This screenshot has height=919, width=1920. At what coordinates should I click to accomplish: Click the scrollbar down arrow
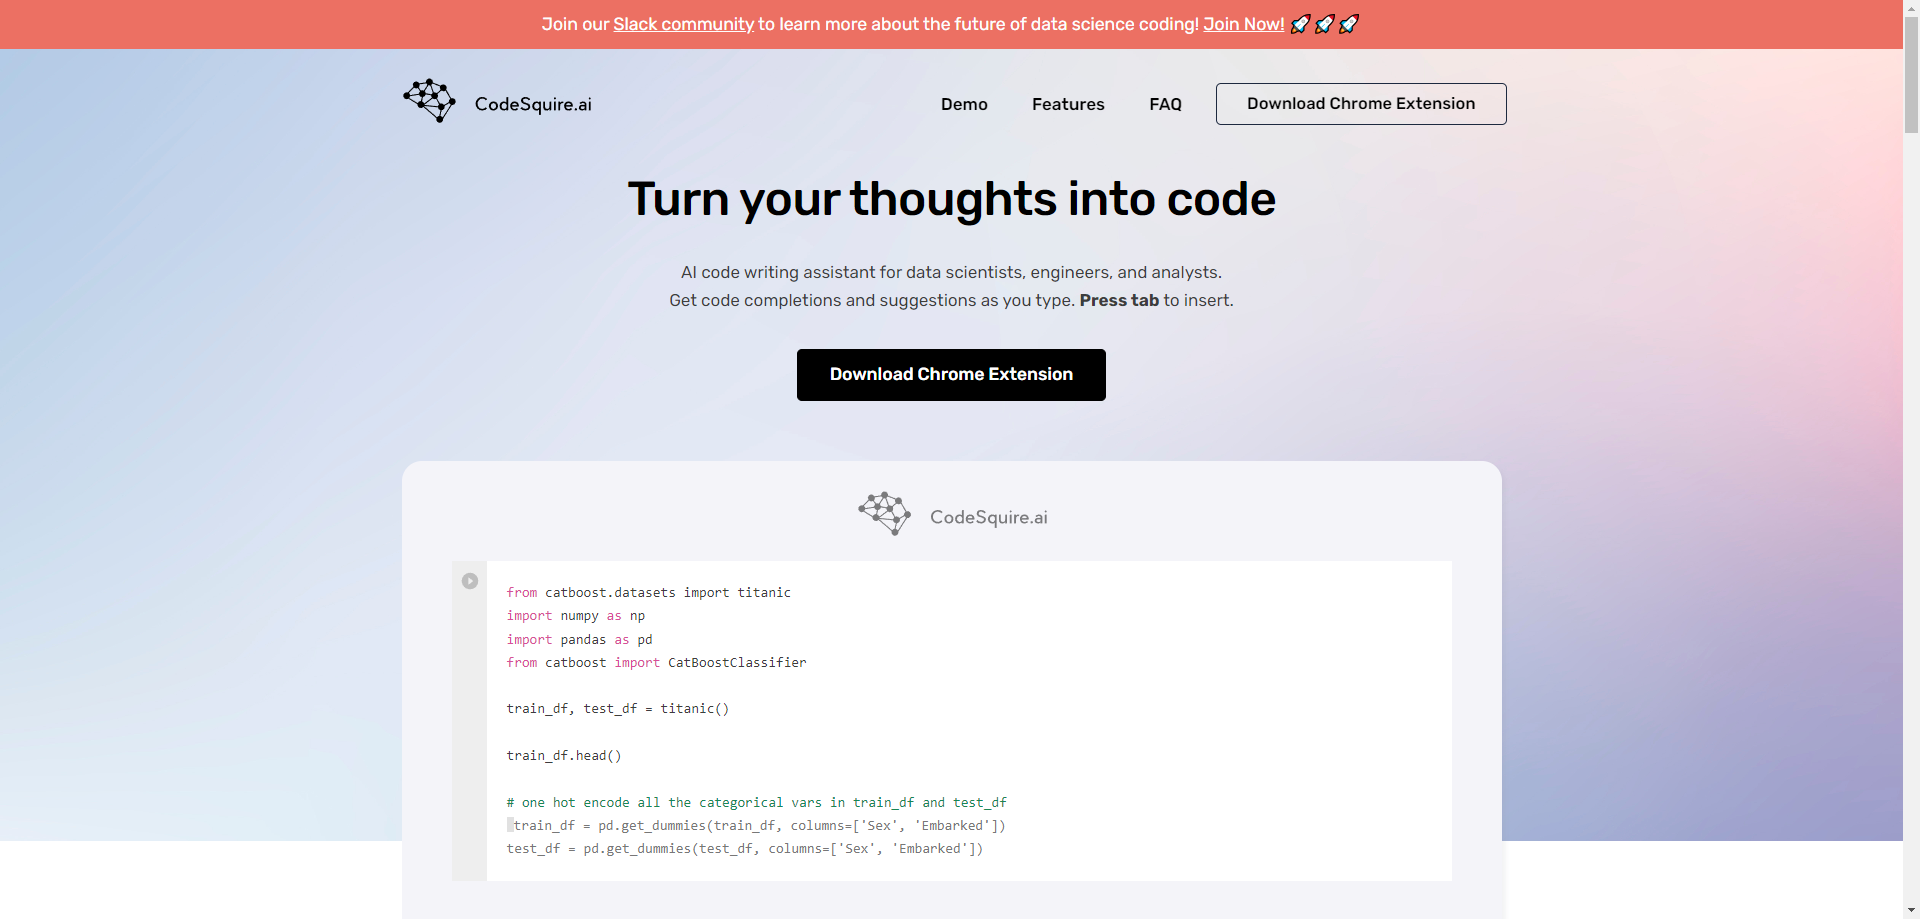(x=1911, y=911)
